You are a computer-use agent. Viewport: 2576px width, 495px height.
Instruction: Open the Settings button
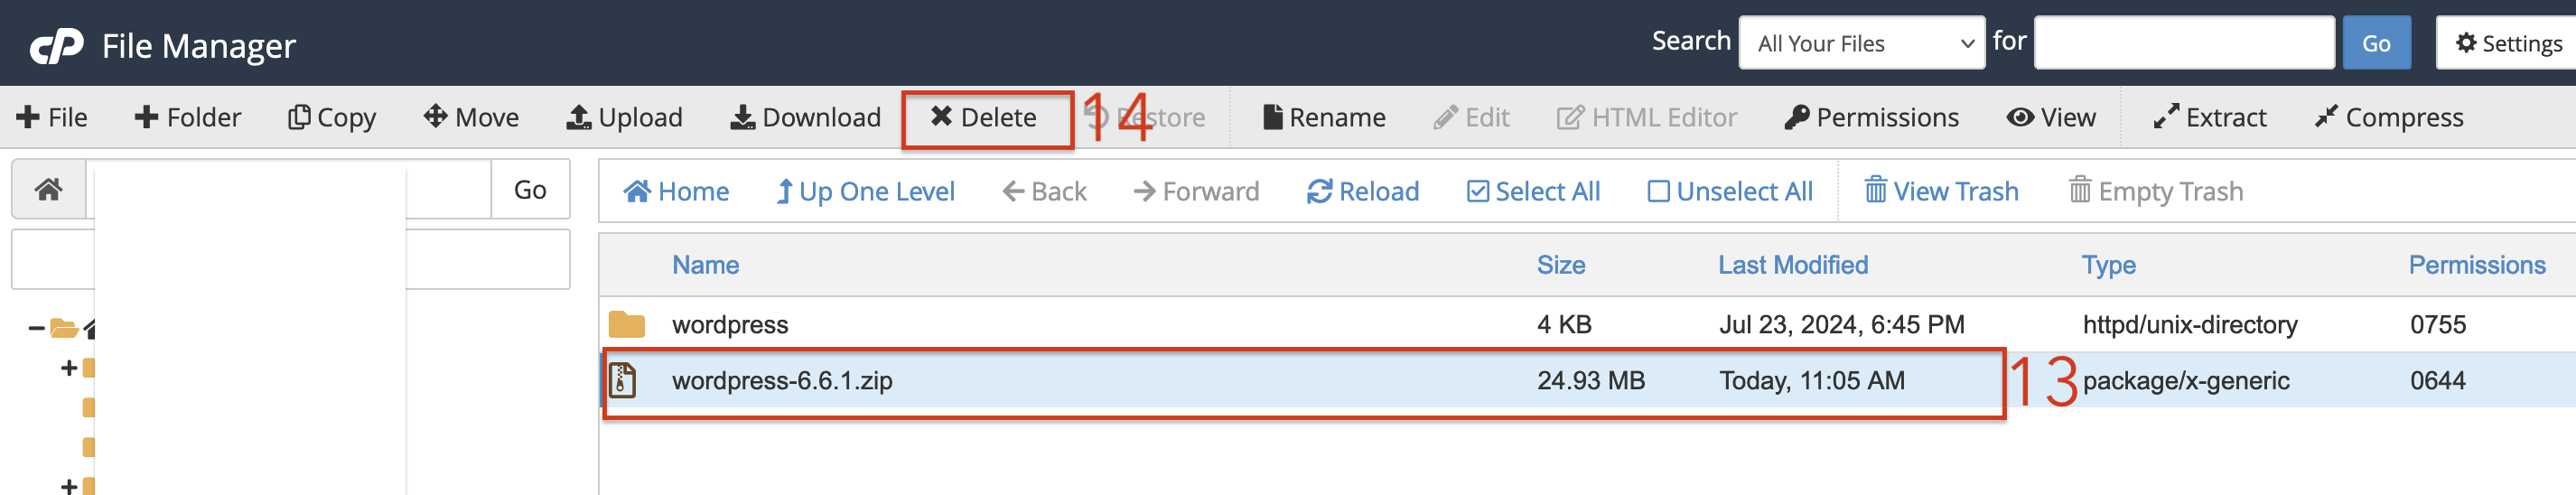[x=2508, y=43]
